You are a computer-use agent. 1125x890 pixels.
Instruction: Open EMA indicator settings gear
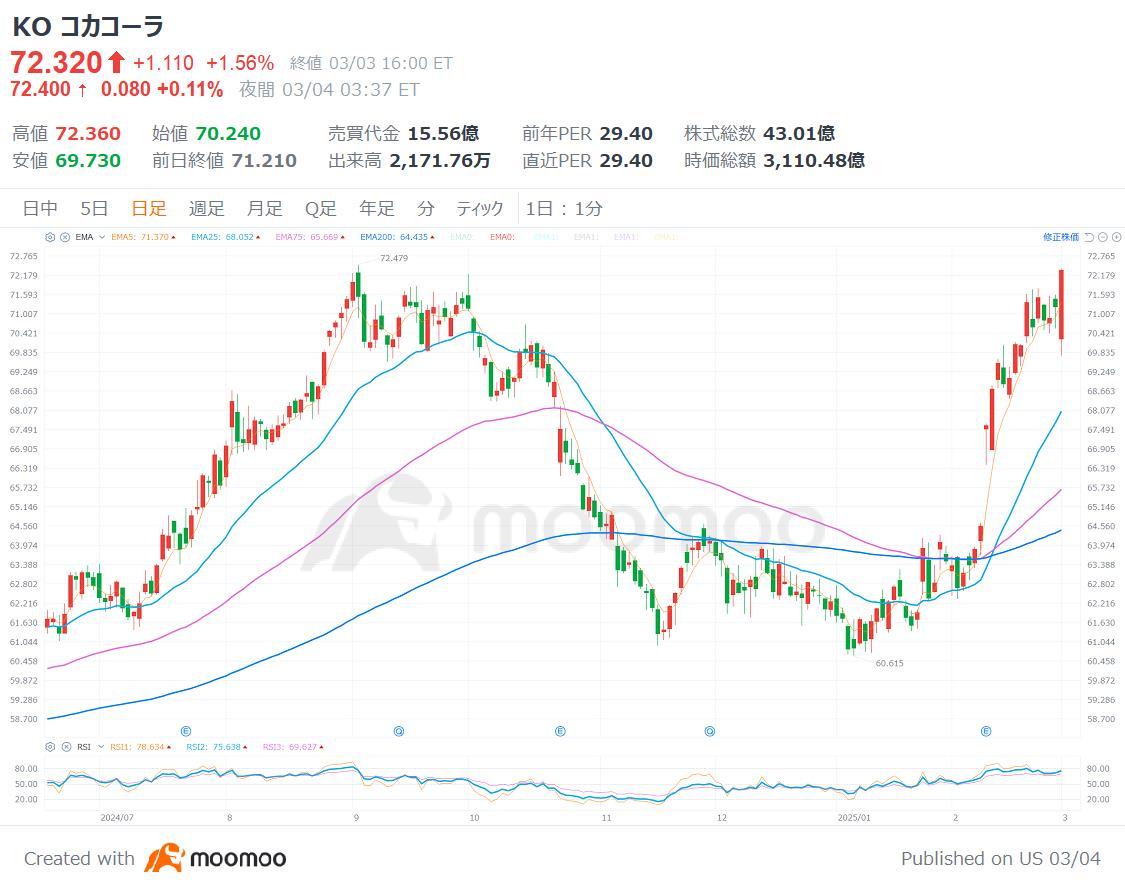pyautogui.click(x=50, y=237)
